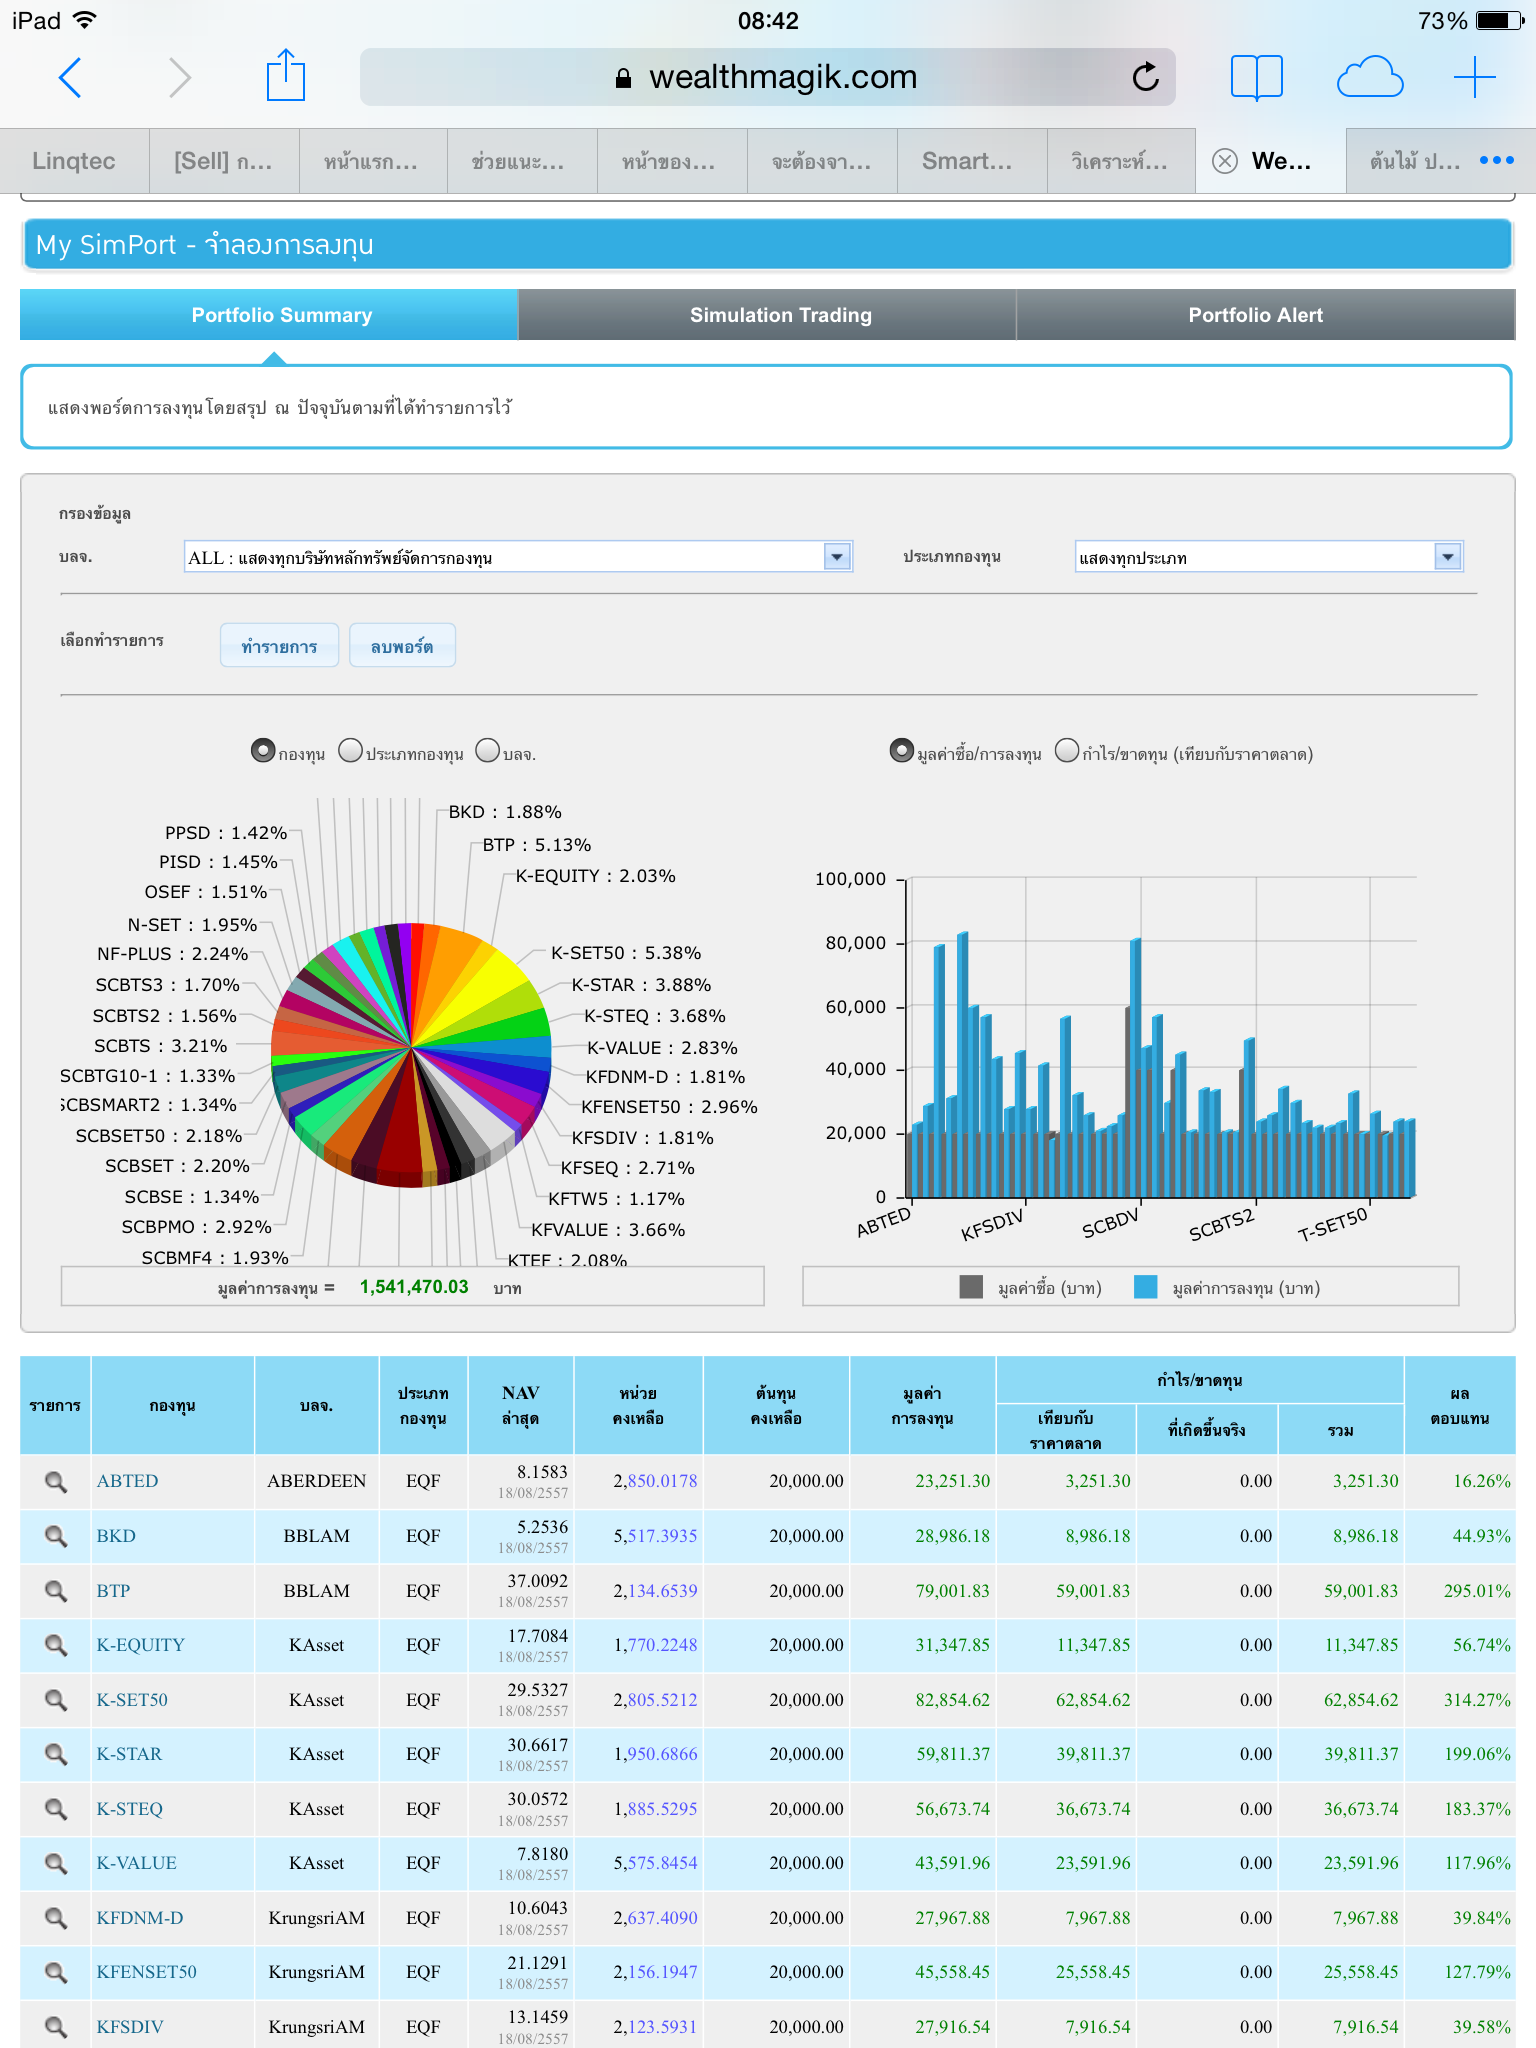Select the บลจ. pie chart radio button
The image size is (1536, 2048).
487,751
